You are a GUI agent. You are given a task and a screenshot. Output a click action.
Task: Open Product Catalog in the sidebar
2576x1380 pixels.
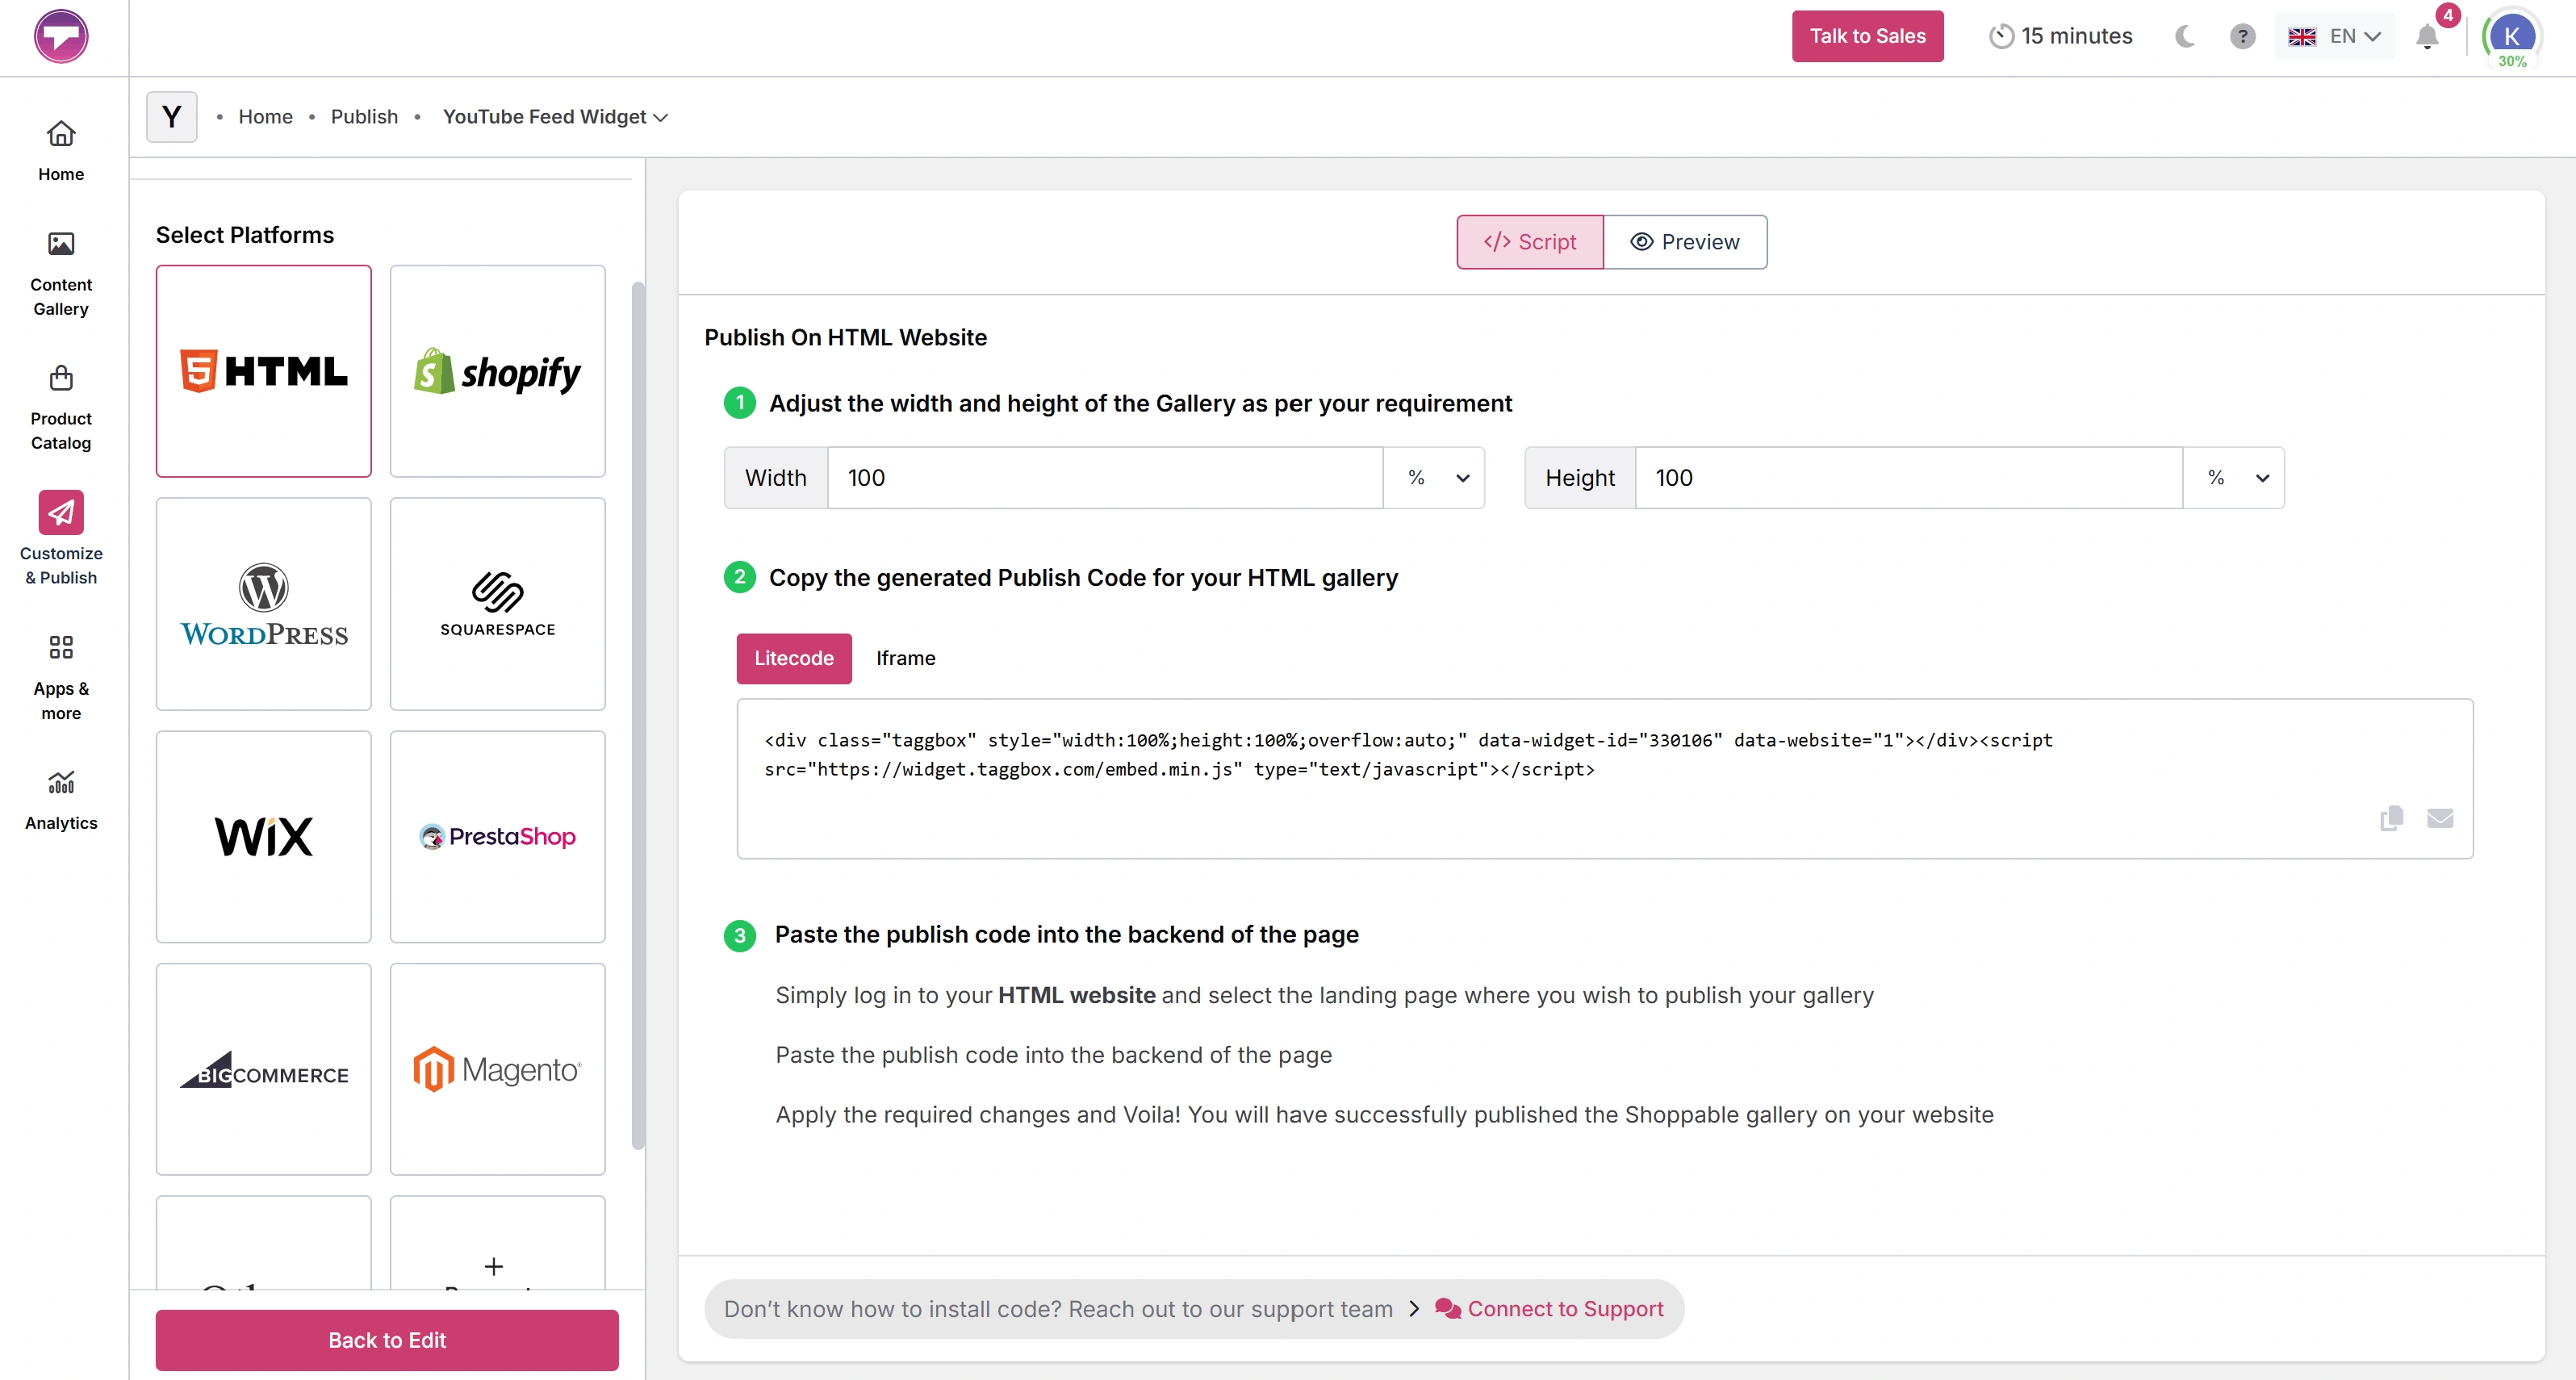click(61, 408)
